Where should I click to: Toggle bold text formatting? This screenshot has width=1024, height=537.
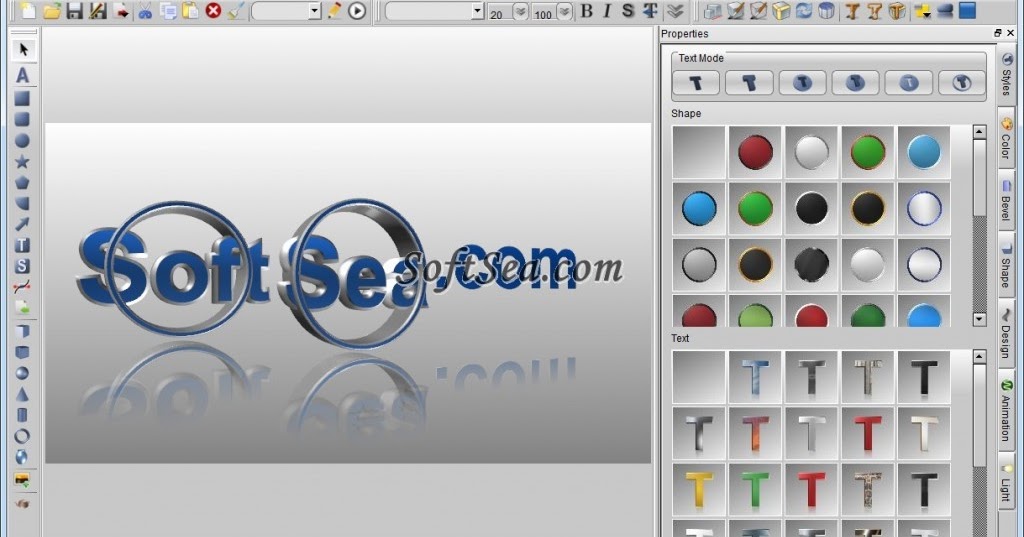586,10
